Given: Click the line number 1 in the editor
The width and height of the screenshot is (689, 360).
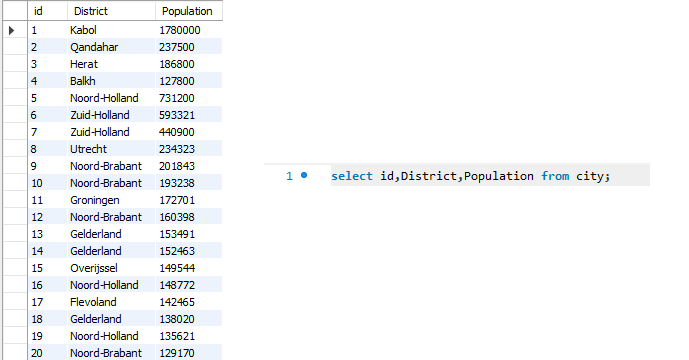Looking at the screenshot, I should tap(289, 176).
